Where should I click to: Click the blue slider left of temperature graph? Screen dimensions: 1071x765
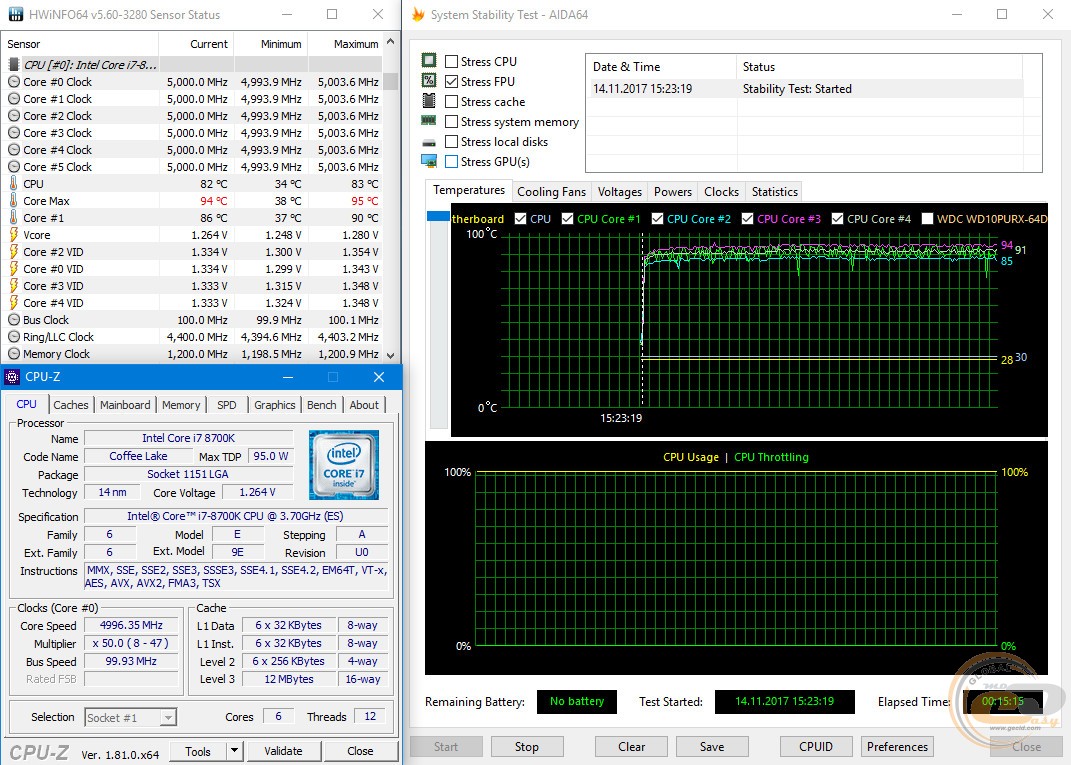438,216
